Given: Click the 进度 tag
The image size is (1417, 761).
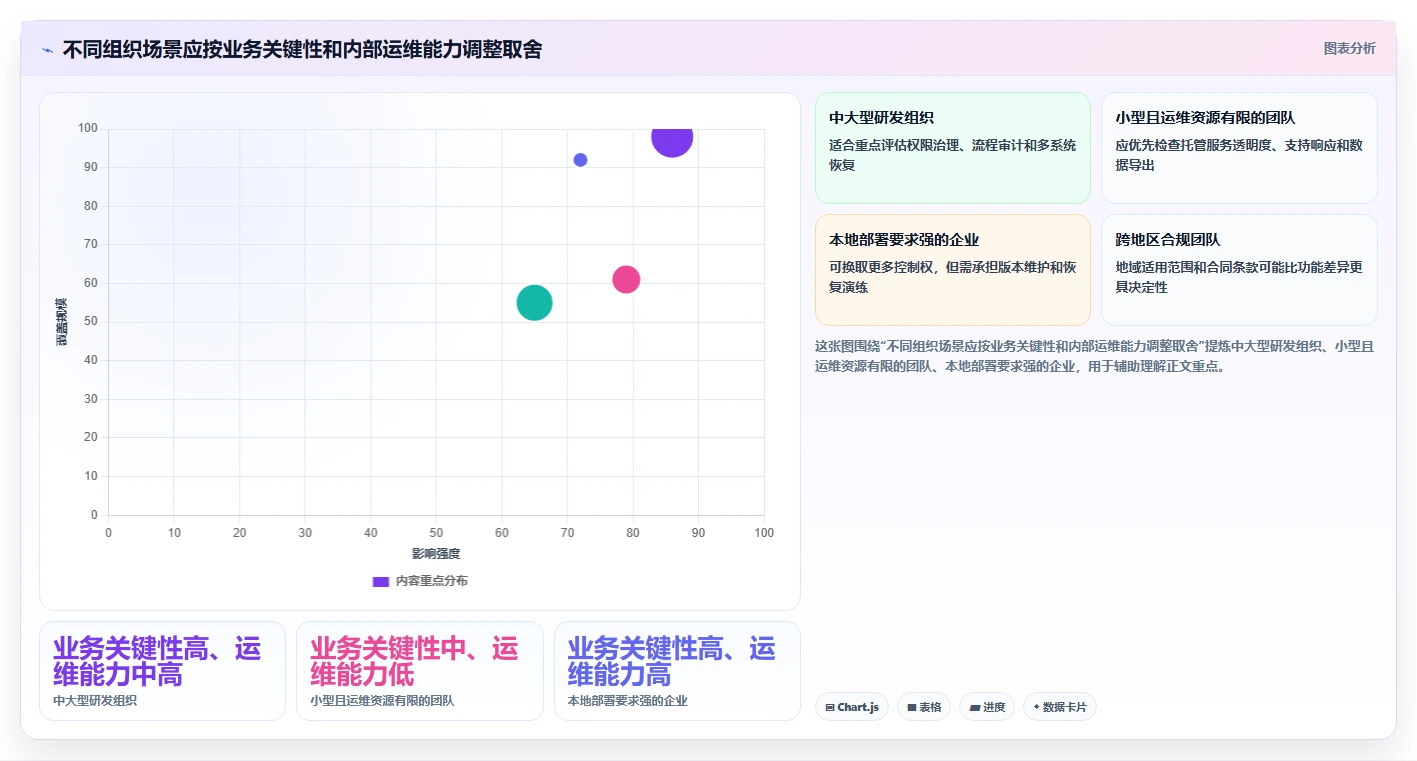Looking at the screenshot, I should 987,707.
